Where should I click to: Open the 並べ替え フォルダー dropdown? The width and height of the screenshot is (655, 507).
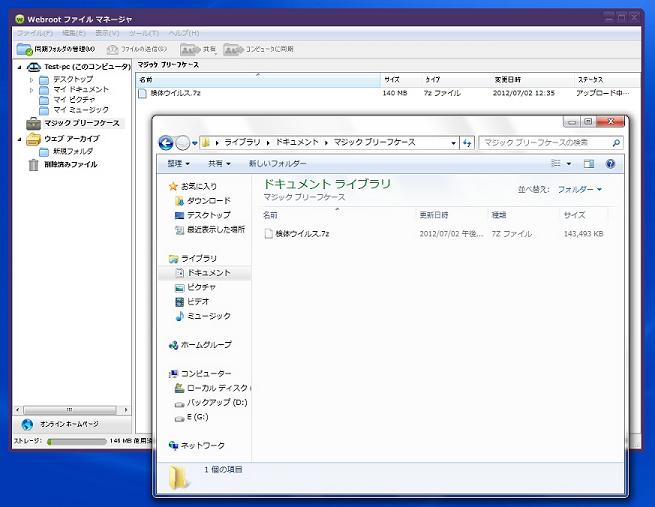click(x=580, y=190)
